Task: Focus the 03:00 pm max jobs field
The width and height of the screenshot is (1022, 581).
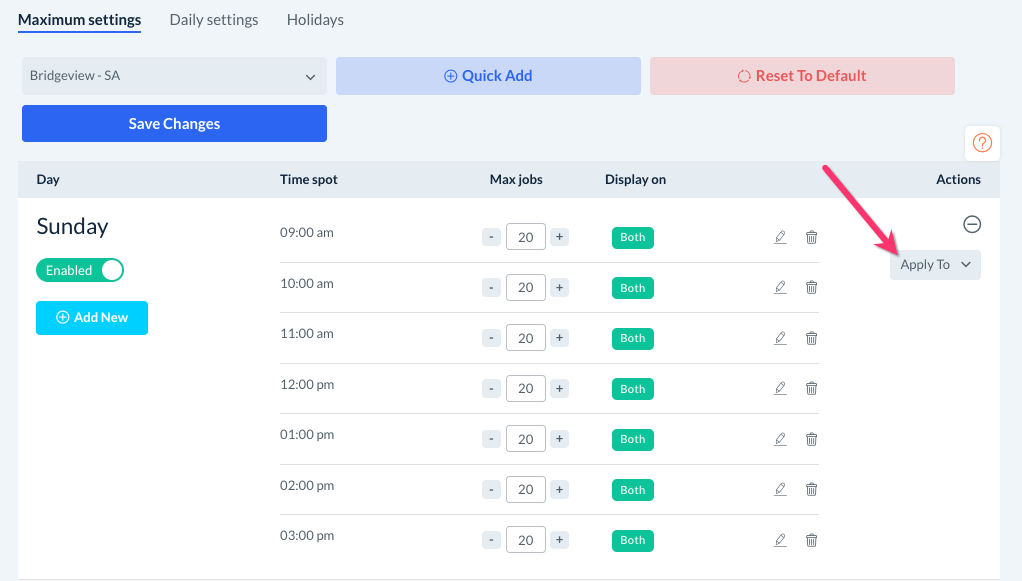Action: point(526,541)
